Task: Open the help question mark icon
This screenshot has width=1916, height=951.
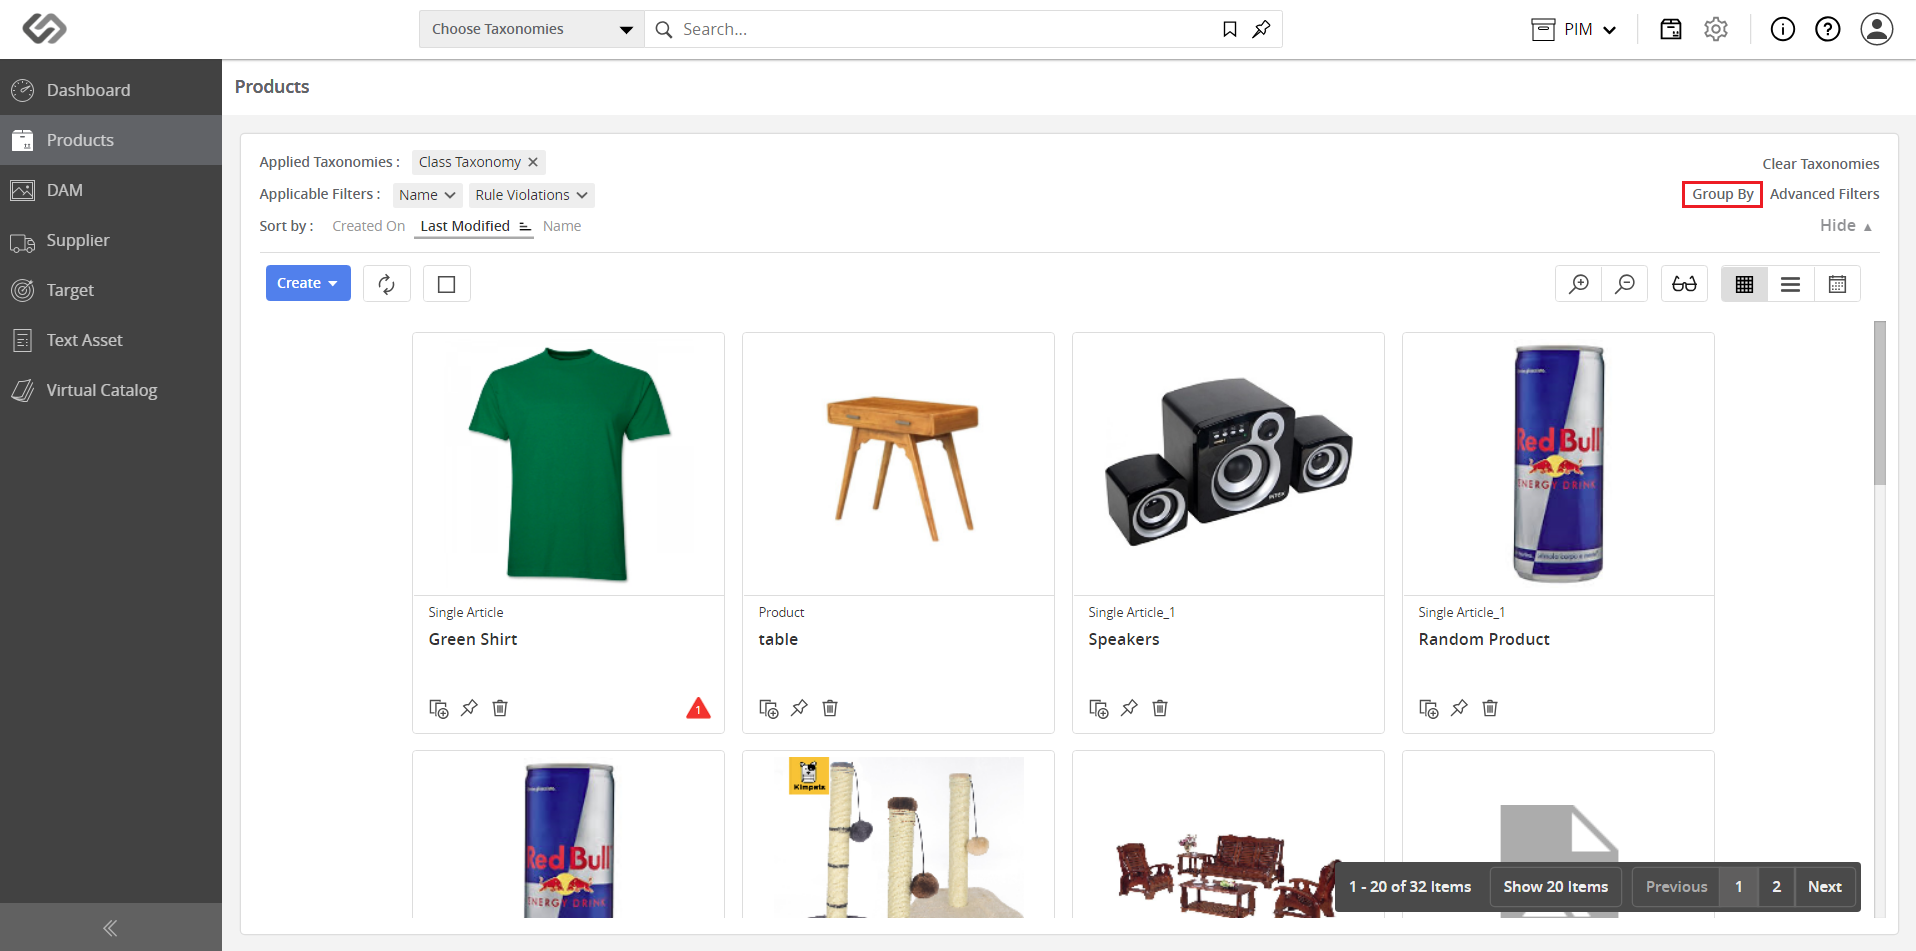Action: pos(1828,29)
